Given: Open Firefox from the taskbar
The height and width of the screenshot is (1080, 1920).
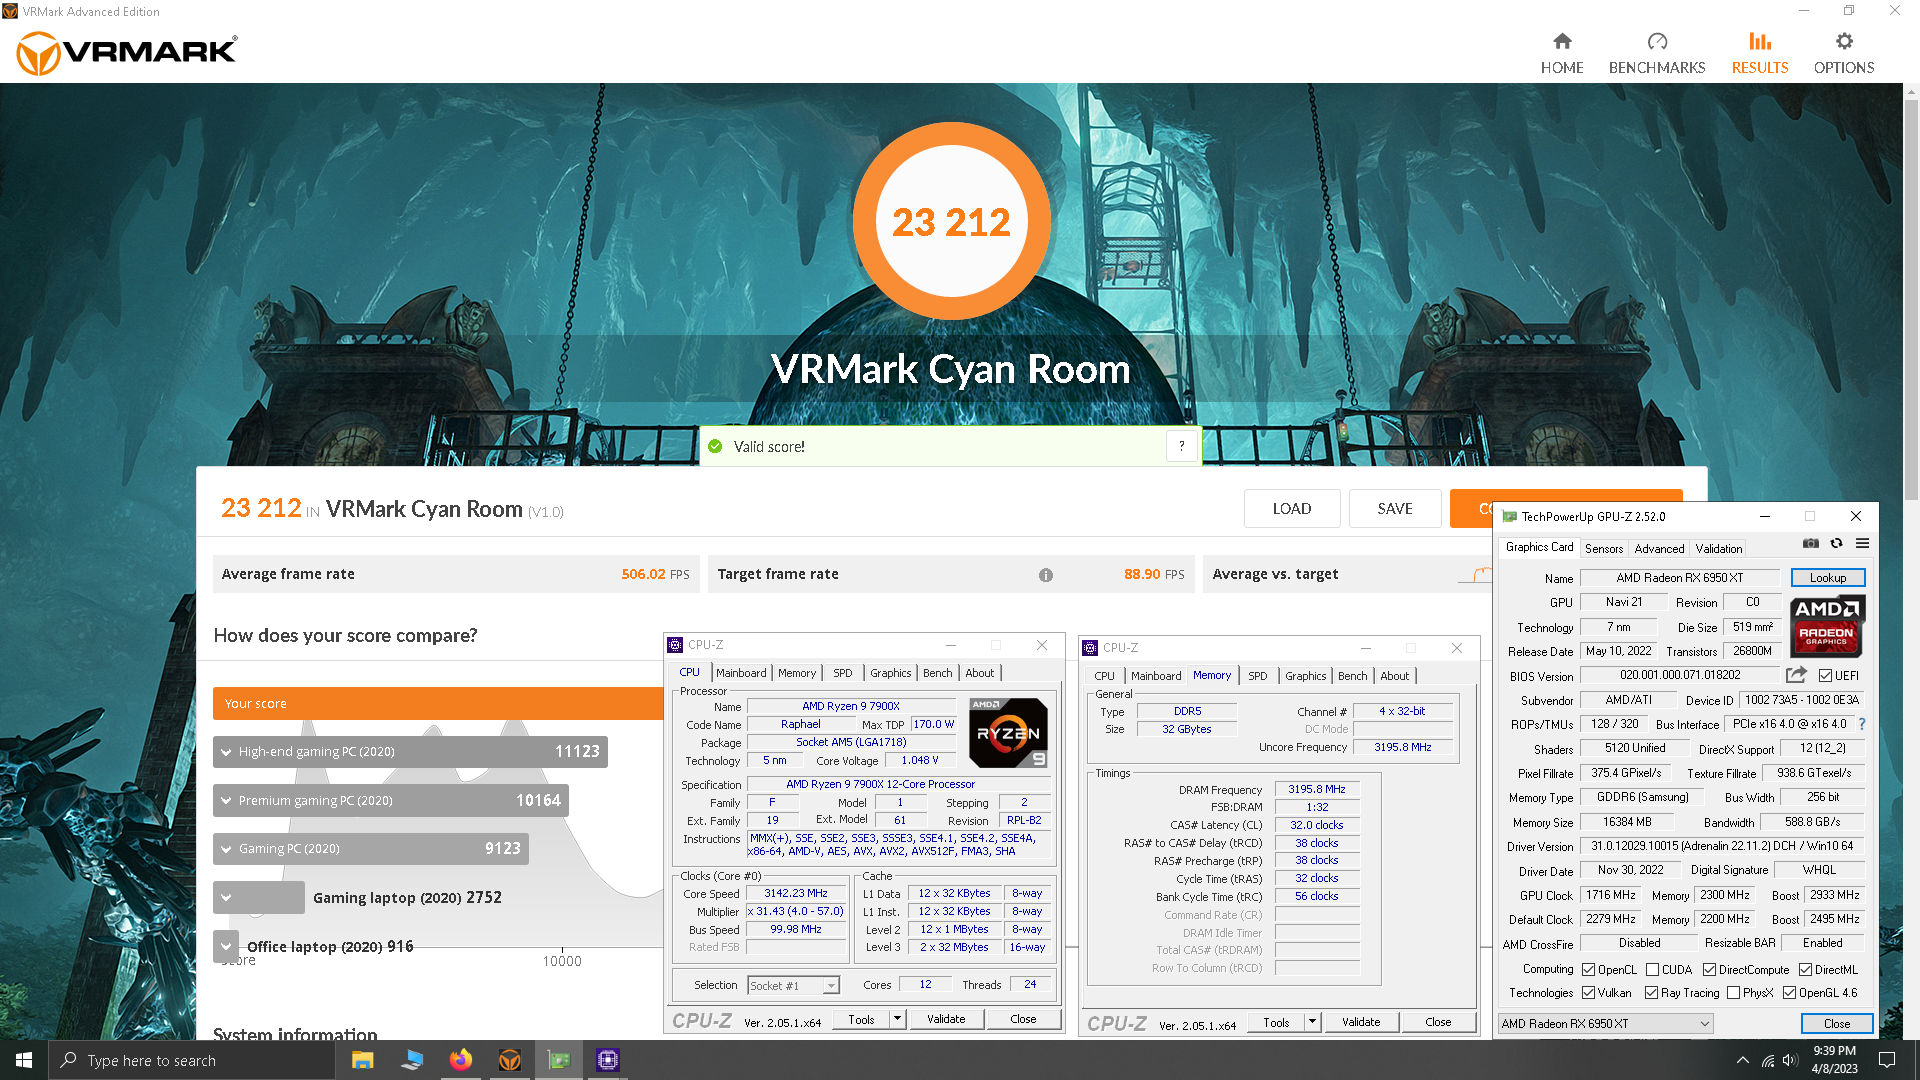Looking at the screenshot, I should (460, 1060).
